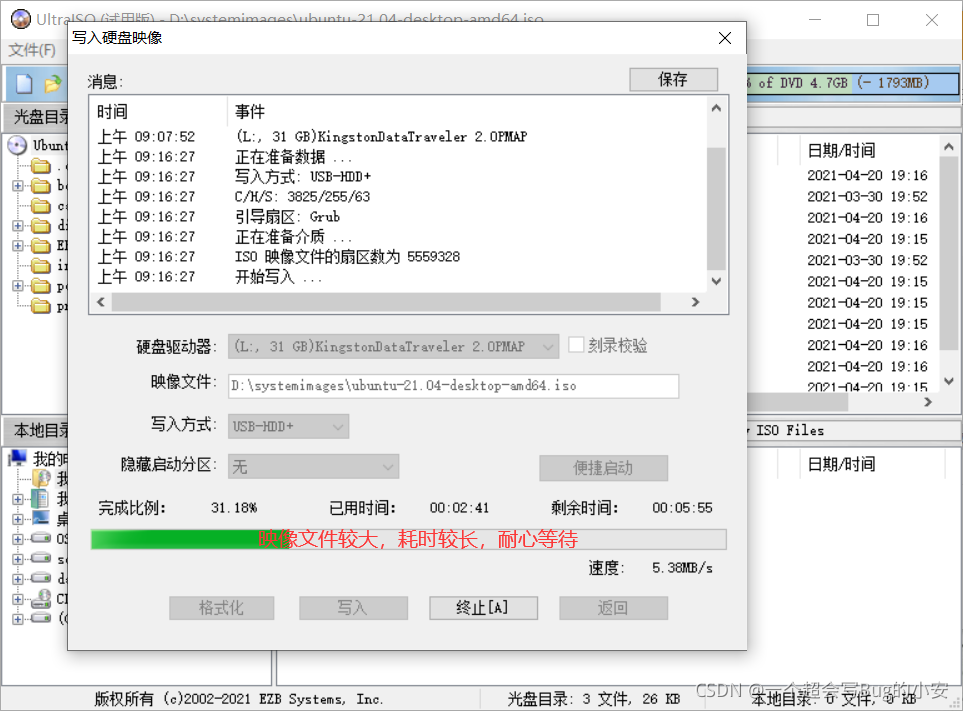Screen dimensions: 963x711
Task: Select the local drive icon labeled "d"
Action: (x=41, y=578)
